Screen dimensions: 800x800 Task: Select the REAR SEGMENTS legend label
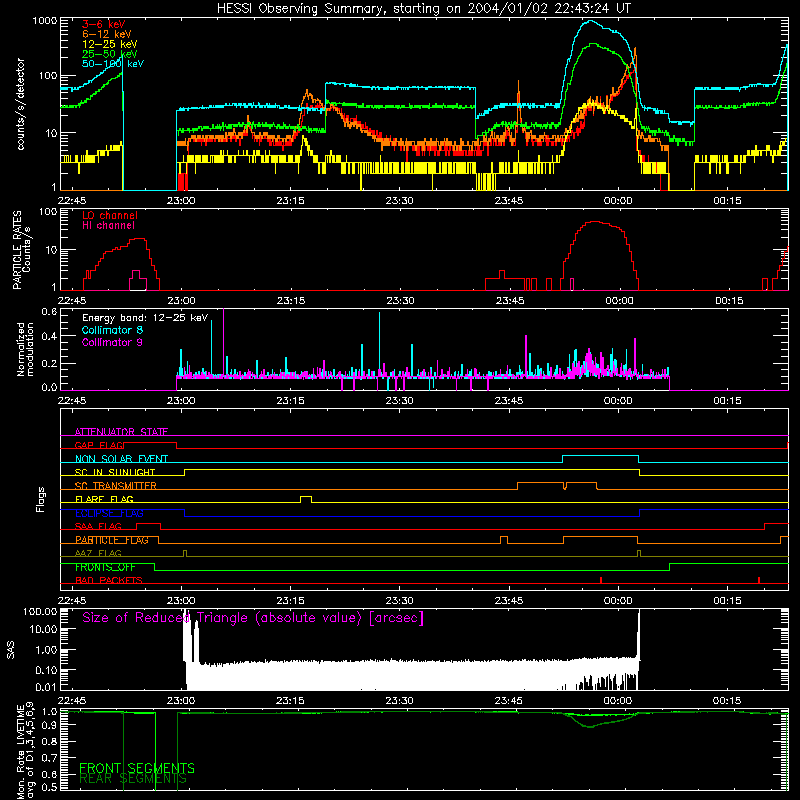pyautogui.click(x=133, y=779)
